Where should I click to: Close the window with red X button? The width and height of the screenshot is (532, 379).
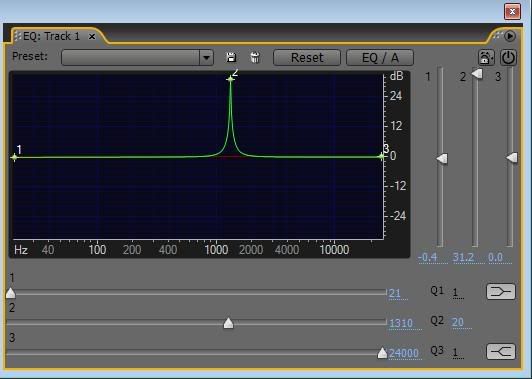[512, 12]
